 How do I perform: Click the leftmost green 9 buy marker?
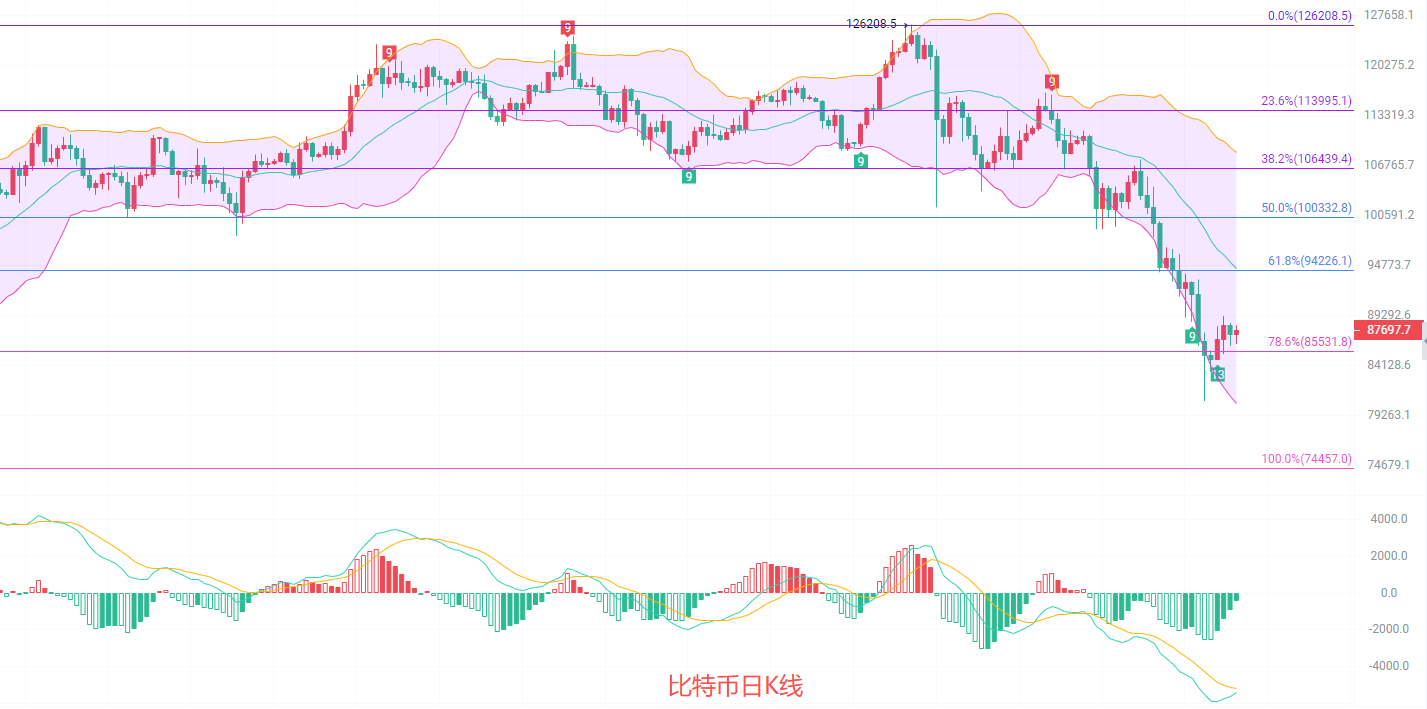pos(689,176)
